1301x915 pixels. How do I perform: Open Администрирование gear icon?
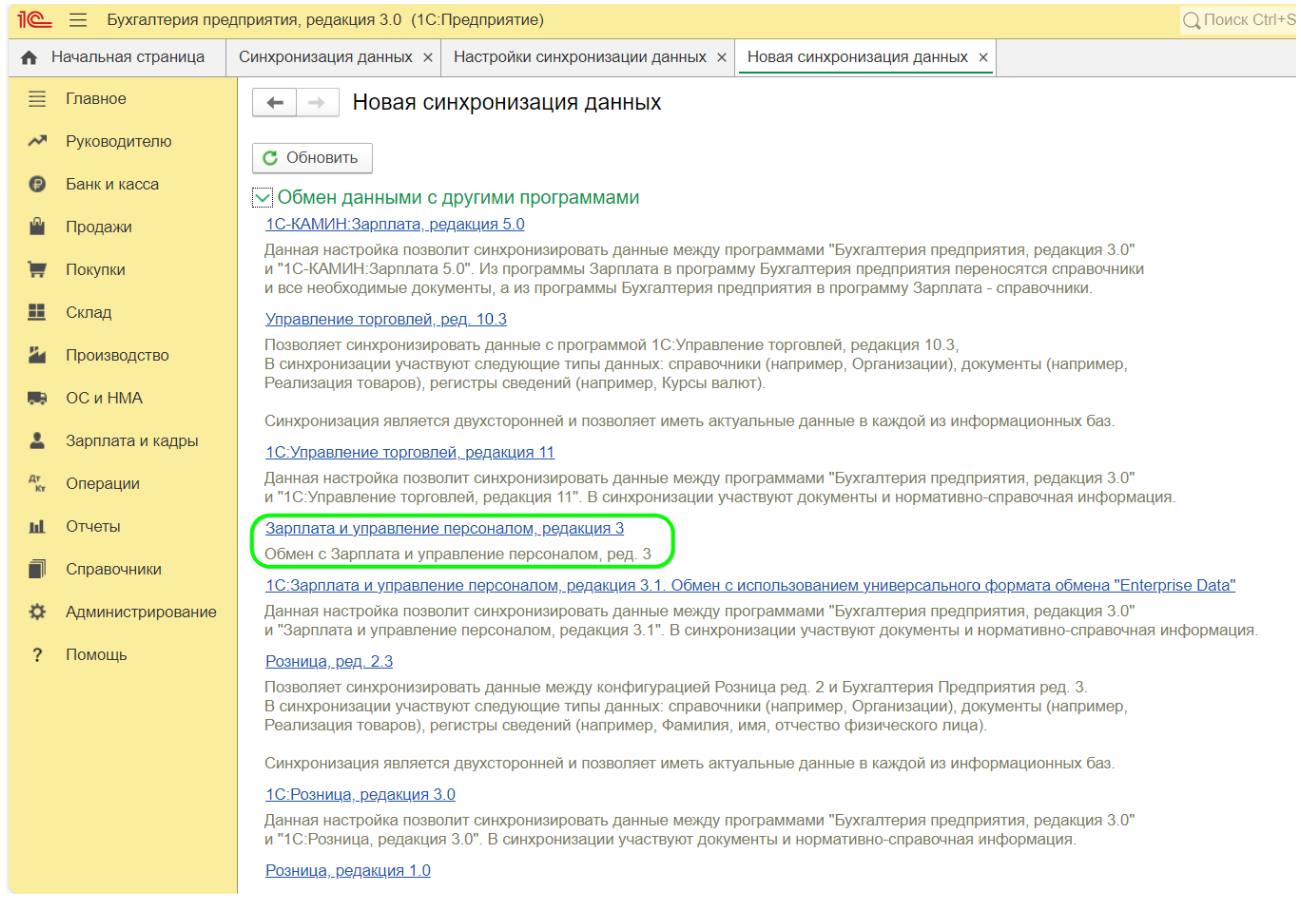[38, 612]
